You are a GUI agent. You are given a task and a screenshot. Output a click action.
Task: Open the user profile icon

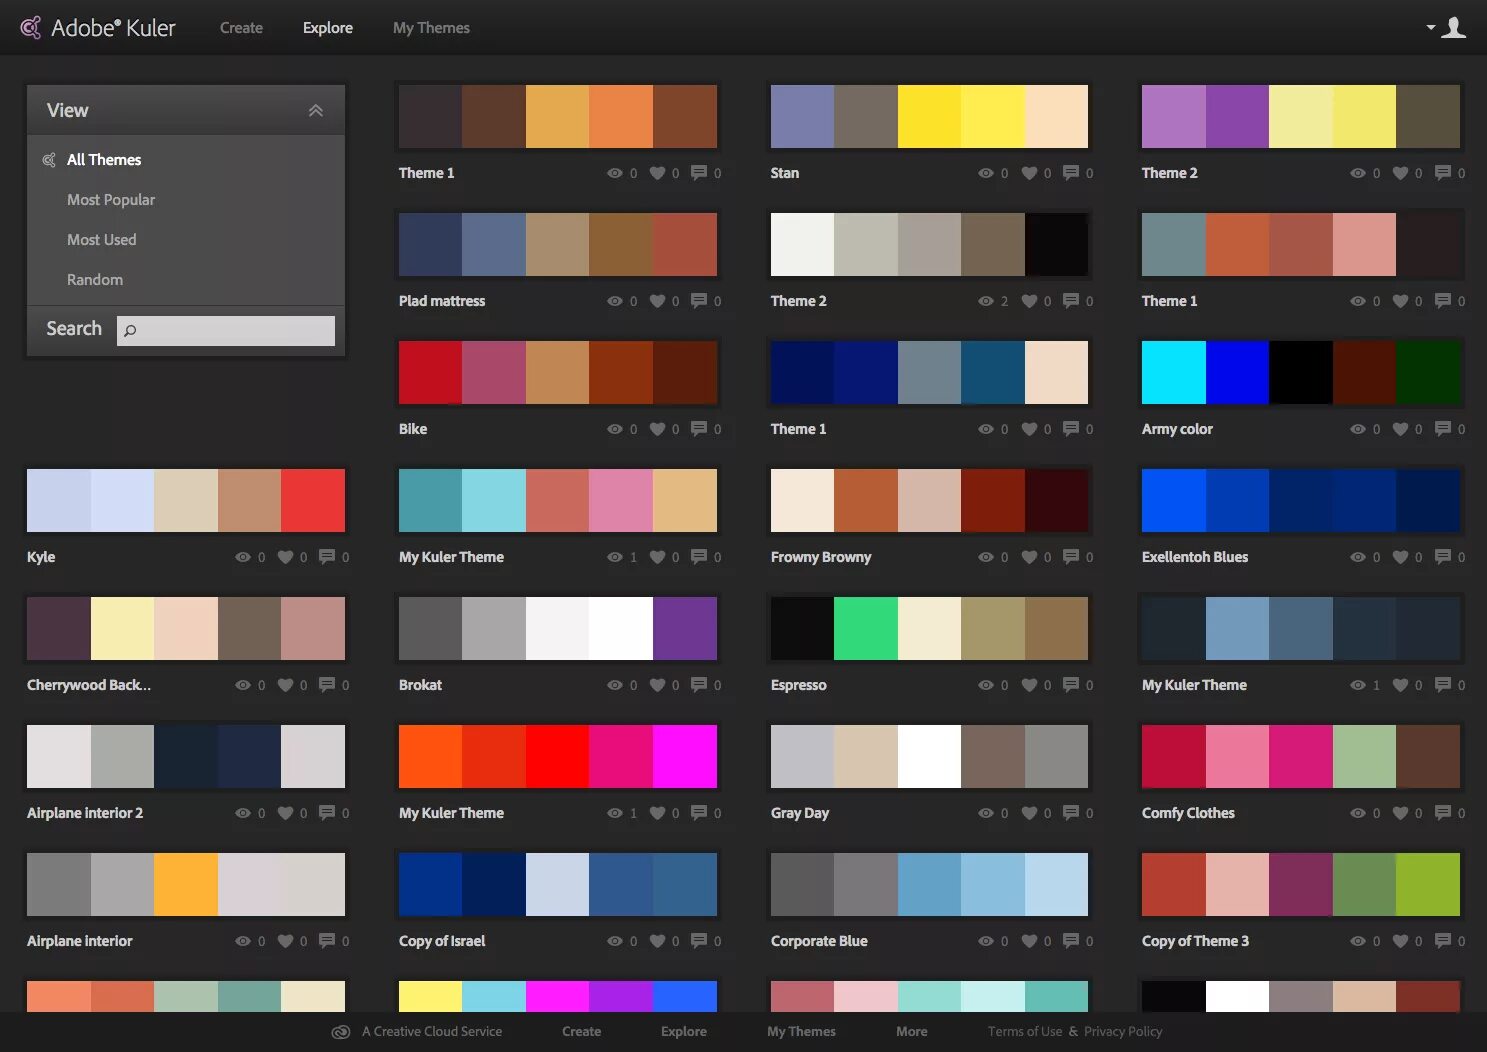[x=1453, y=27]
